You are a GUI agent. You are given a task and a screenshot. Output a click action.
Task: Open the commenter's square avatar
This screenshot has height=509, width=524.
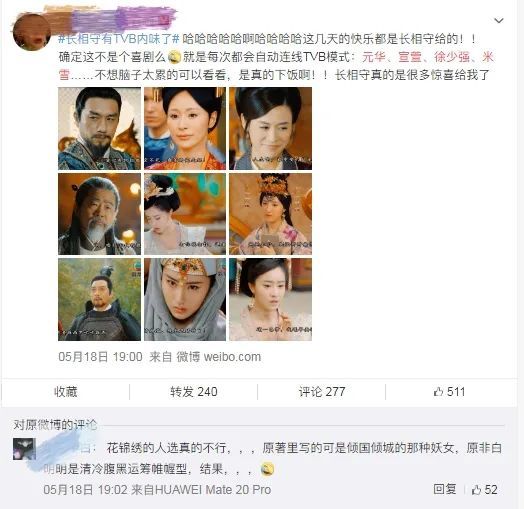(24, 449)
